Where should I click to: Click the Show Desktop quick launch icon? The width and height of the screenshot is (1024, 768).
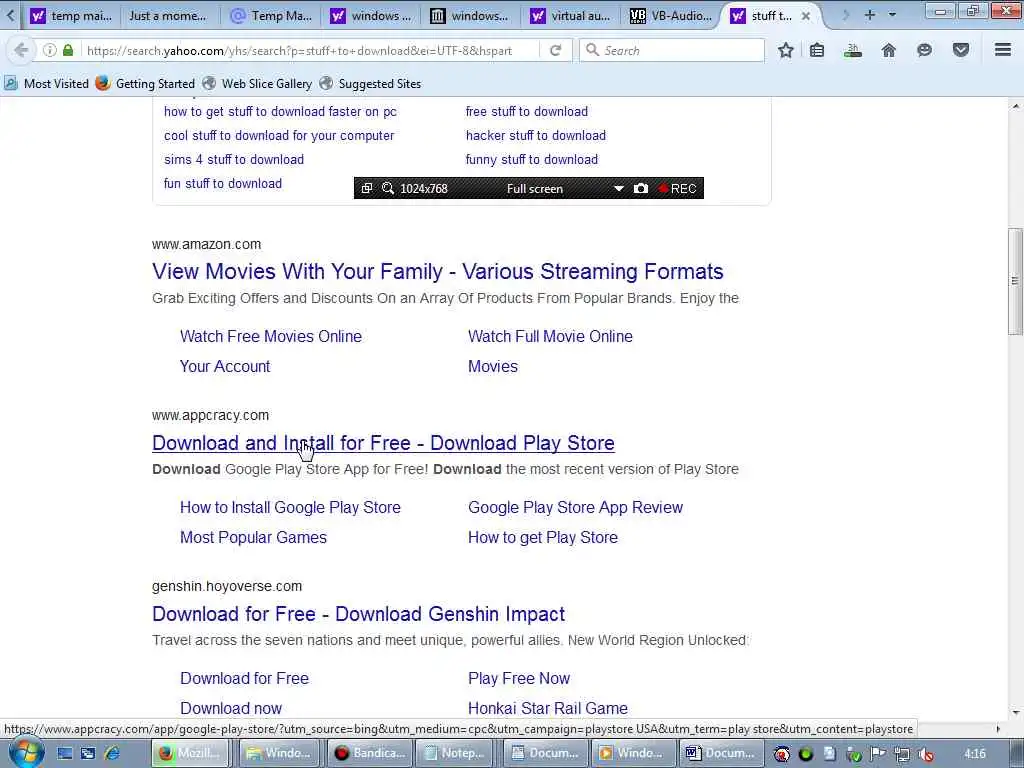64,754
